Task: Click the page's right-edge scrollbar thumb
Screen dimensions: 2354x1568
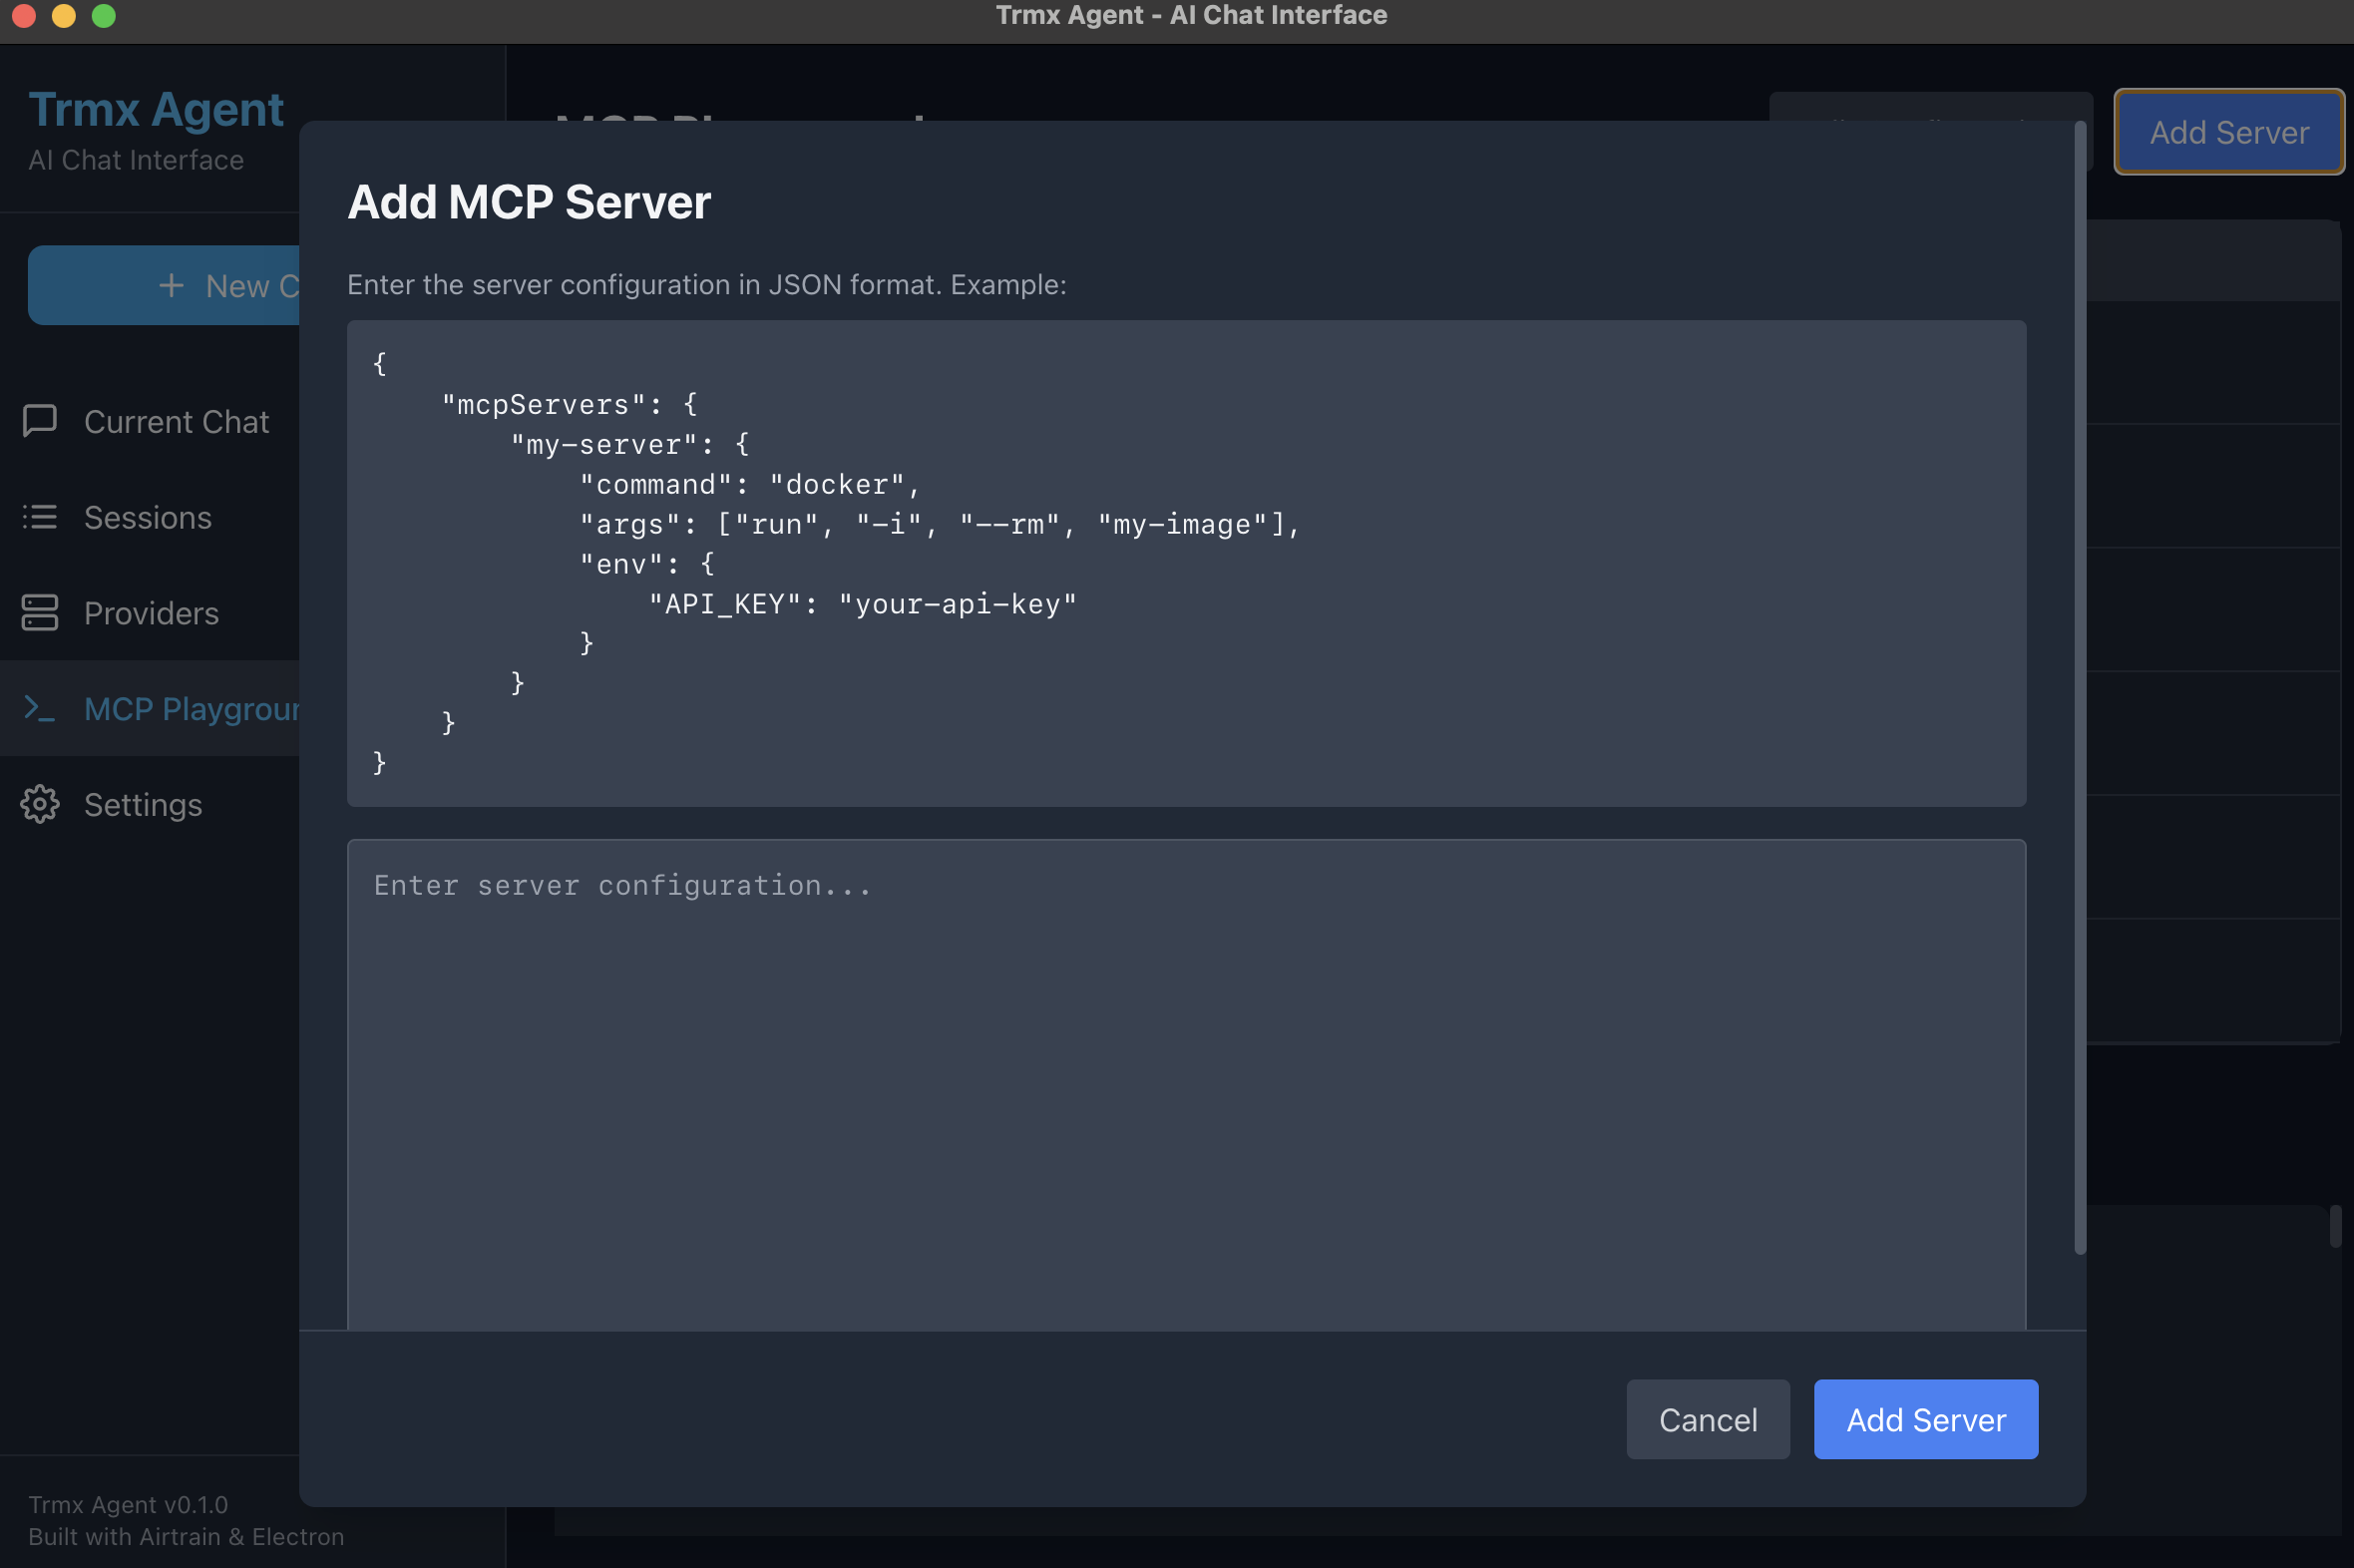Action: click(2335, 1226)
